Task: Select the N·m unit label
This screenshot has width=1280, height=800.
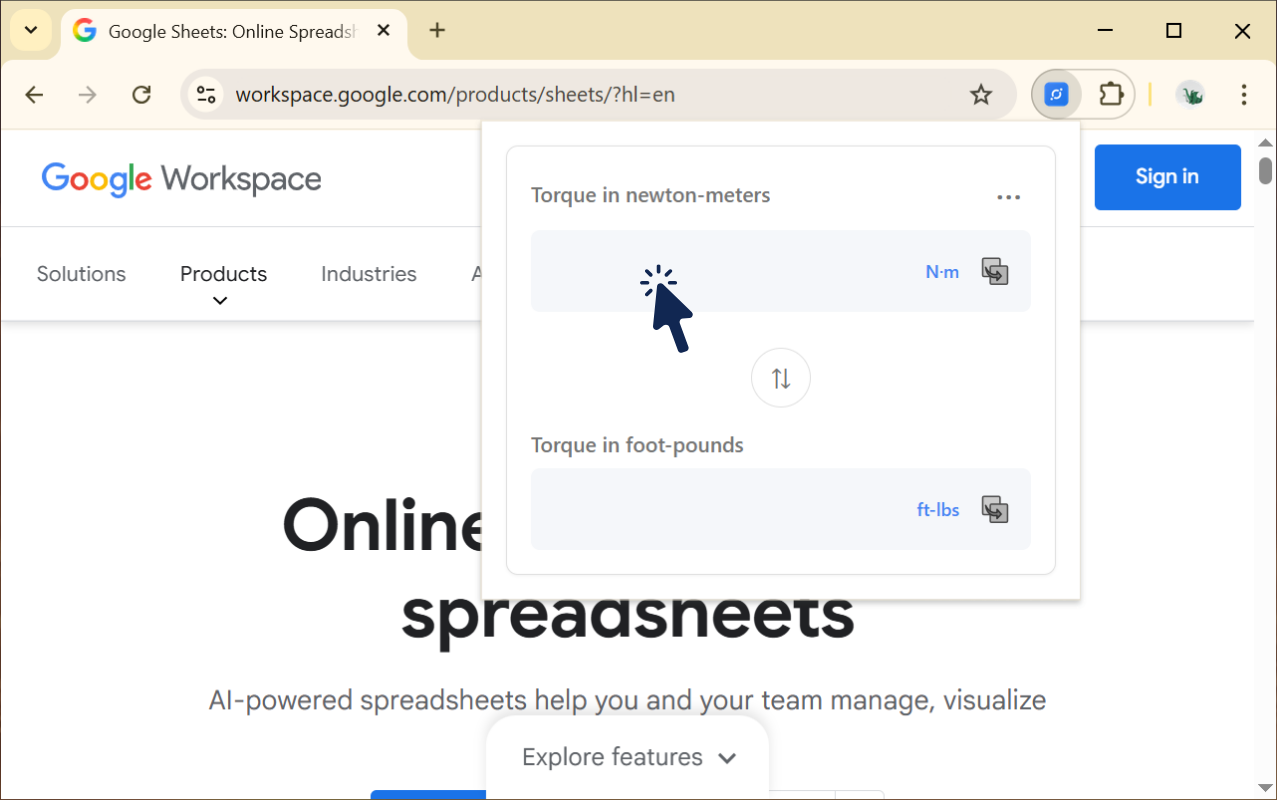Action: pos(942,272)
